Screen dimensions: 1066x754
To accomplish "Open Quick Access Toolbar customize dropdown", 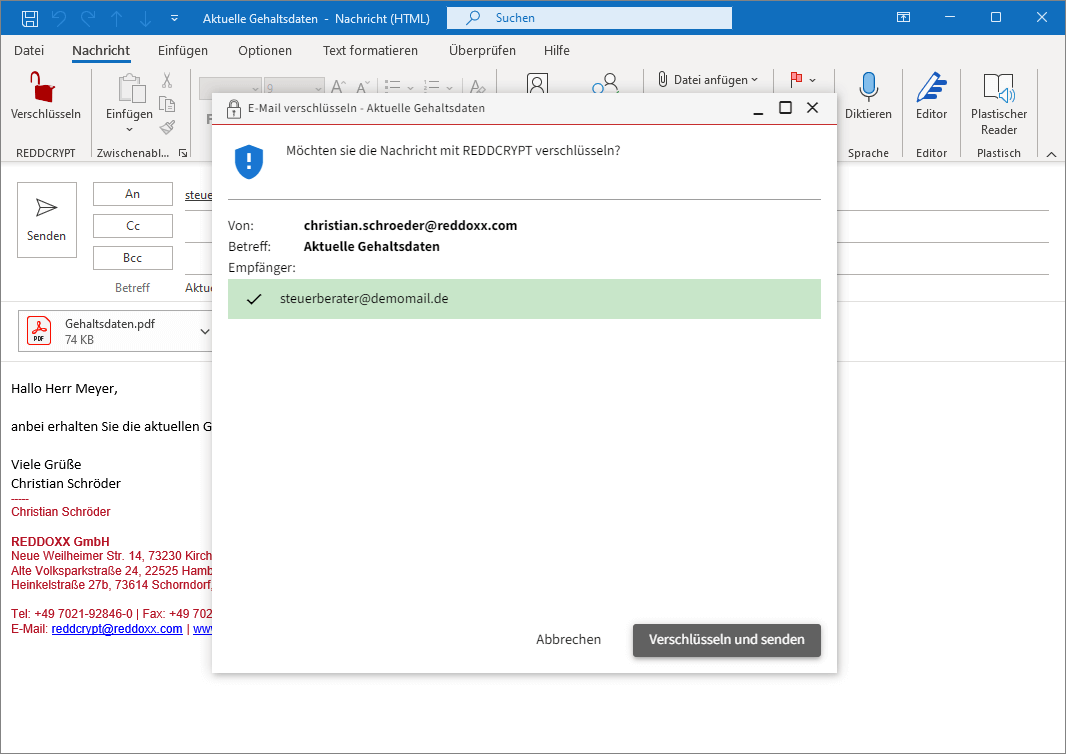I will [175, 18].
